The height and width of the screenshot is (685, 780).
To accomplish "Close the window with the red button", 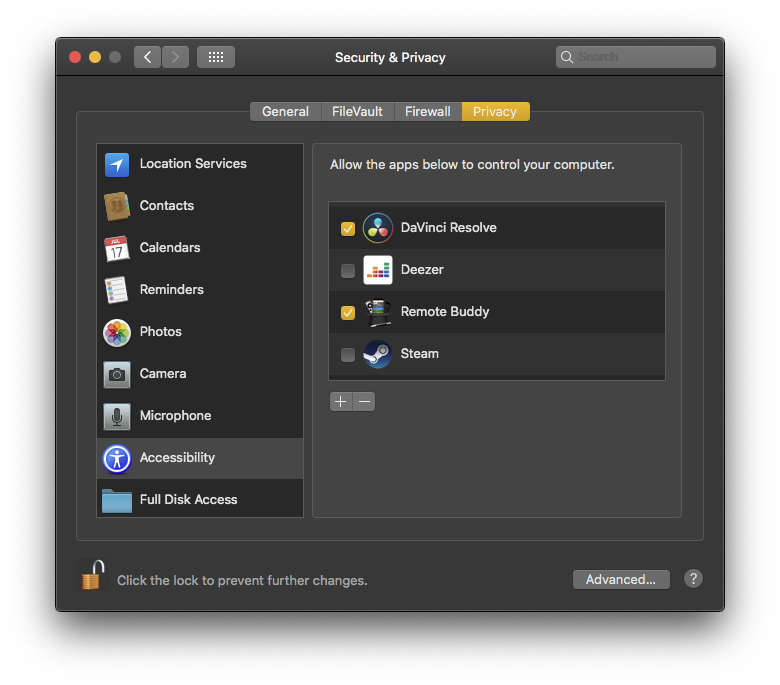I will (x=75, y=57).
